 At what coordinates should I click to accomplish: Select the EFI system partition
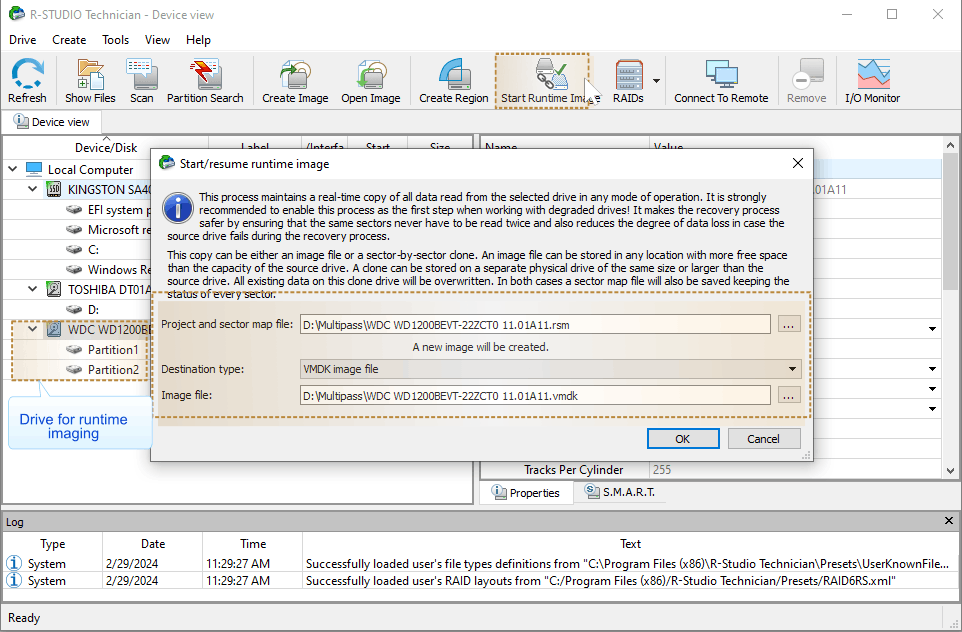tap(107, 210)
